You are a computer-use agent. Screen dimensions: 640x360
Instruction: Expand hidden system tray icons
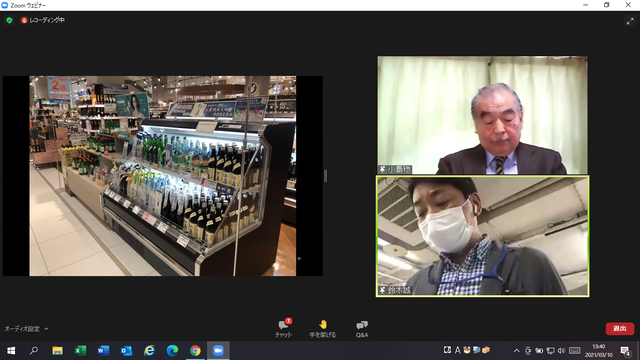tap(516, 351)
